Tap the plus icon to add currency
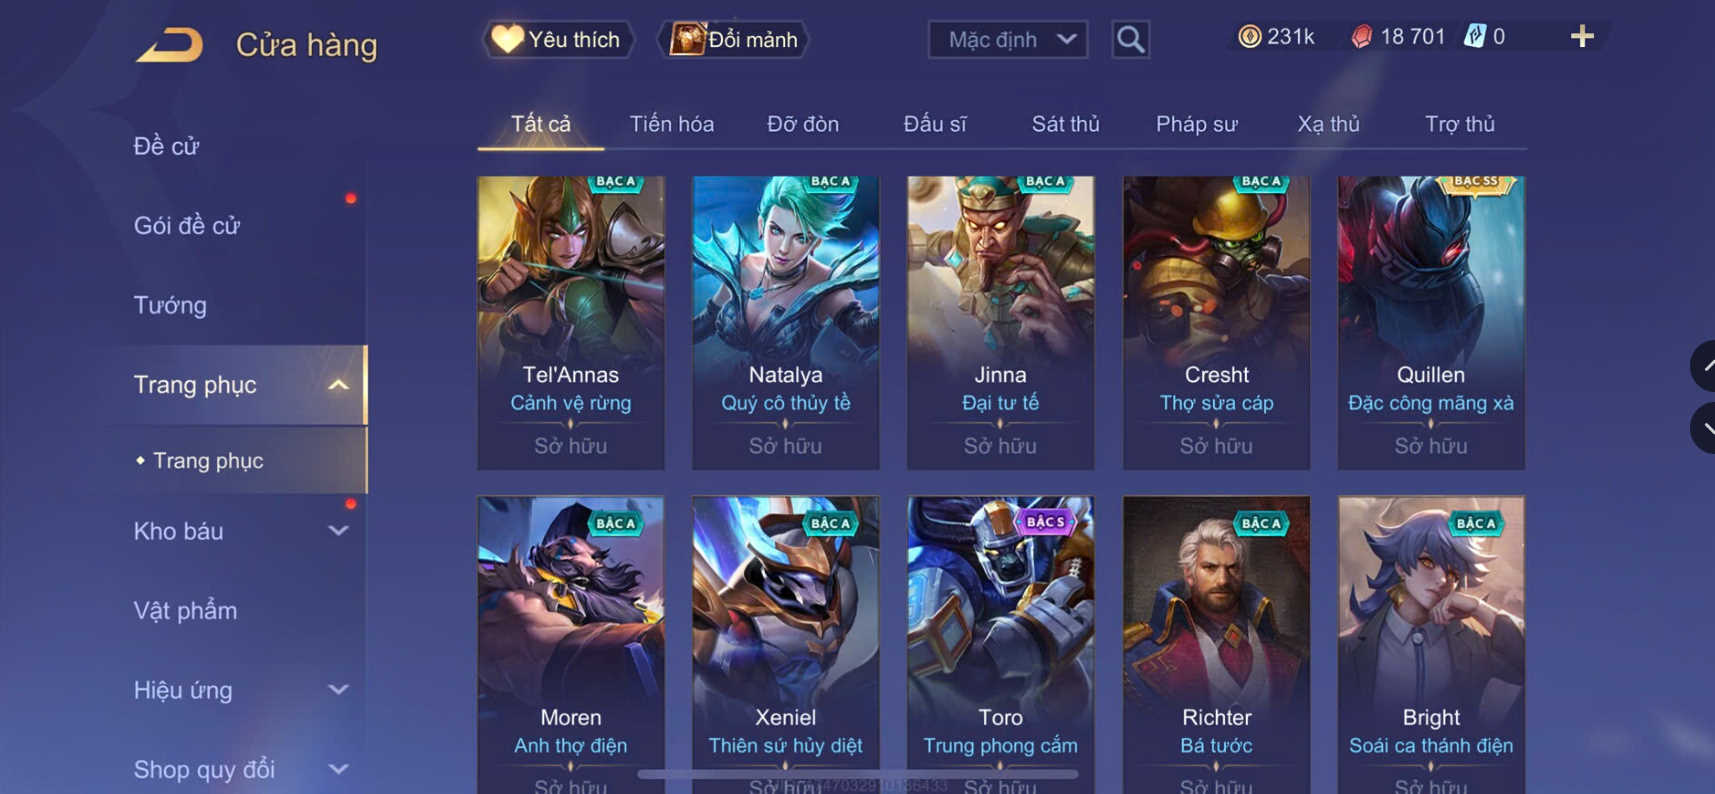 [1582, 37]
